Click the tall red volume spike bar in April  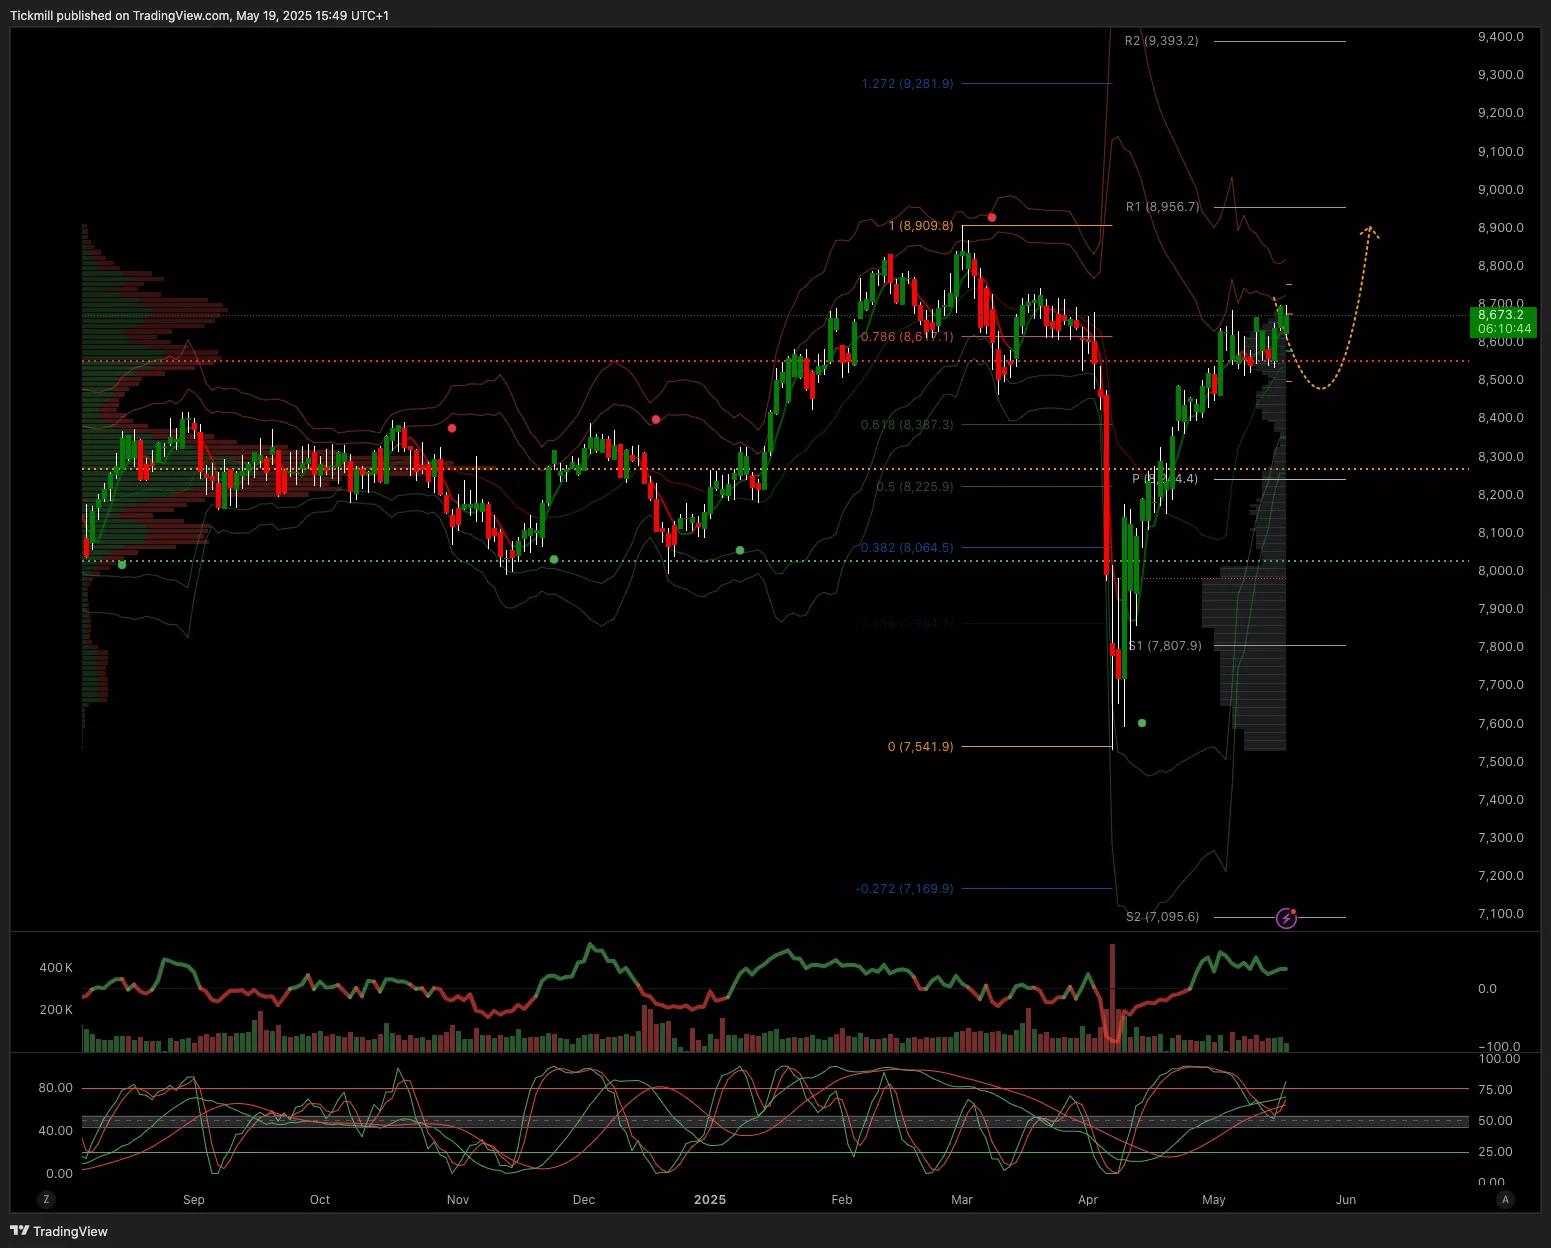point(1112,995)
